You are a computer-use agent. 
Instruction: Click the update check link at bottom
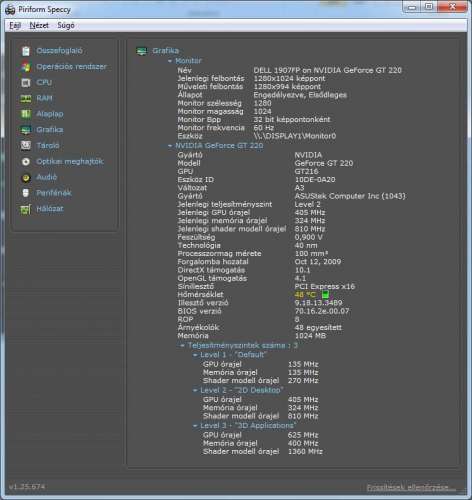coord(411,488)
